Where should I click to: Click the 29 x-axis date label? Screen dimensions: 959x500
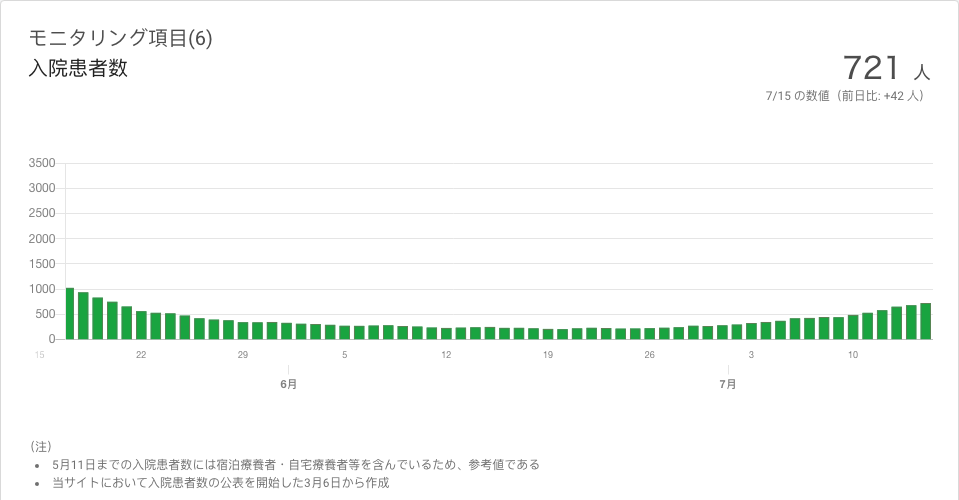[x=243, y=355]
